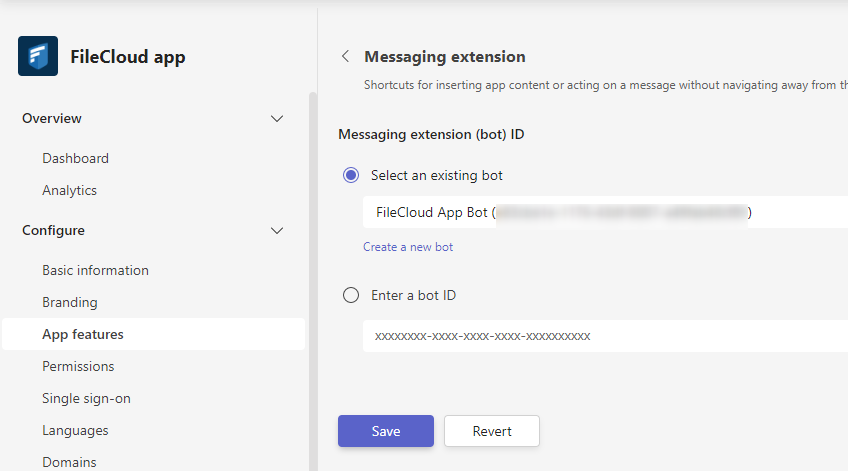Go back using the left chevron arrow
This screenshot has height=471, width=848.
[346, 57]
